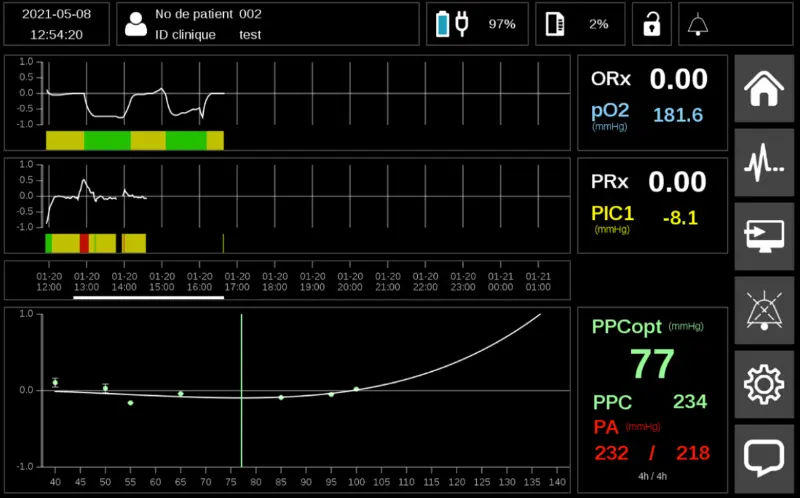Viewport: 800px width, 498px height.
Task: Check the storage indicator showing 2%
Action: point(579,24)
